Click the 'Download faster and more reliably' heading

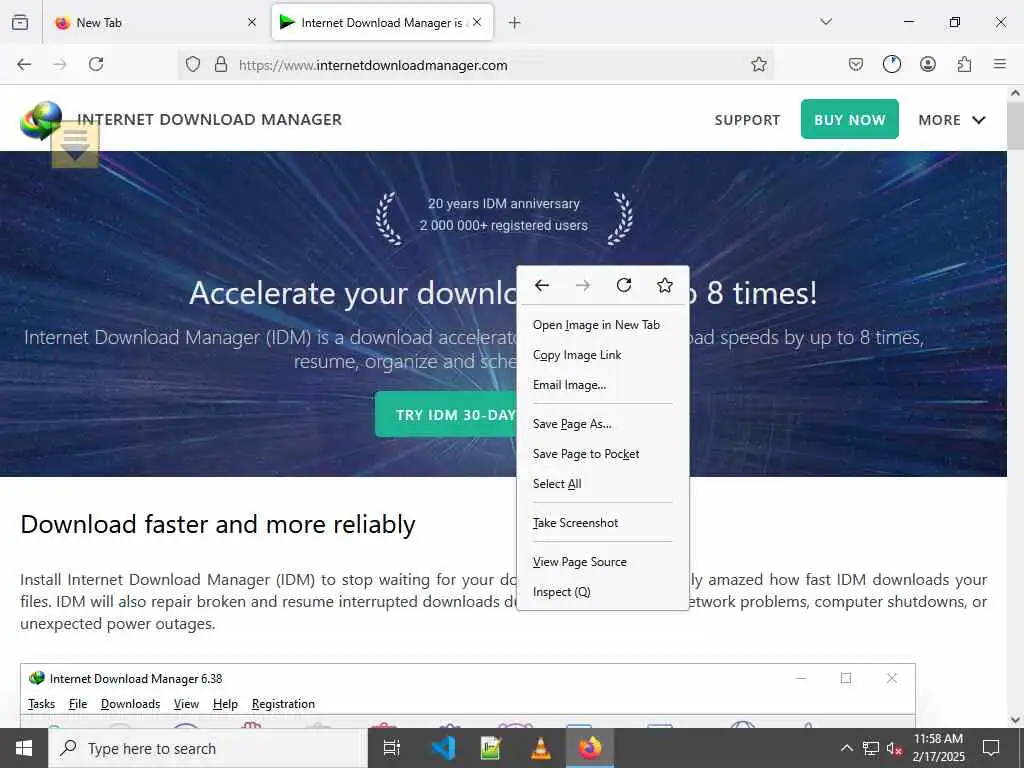coord(218,524)
